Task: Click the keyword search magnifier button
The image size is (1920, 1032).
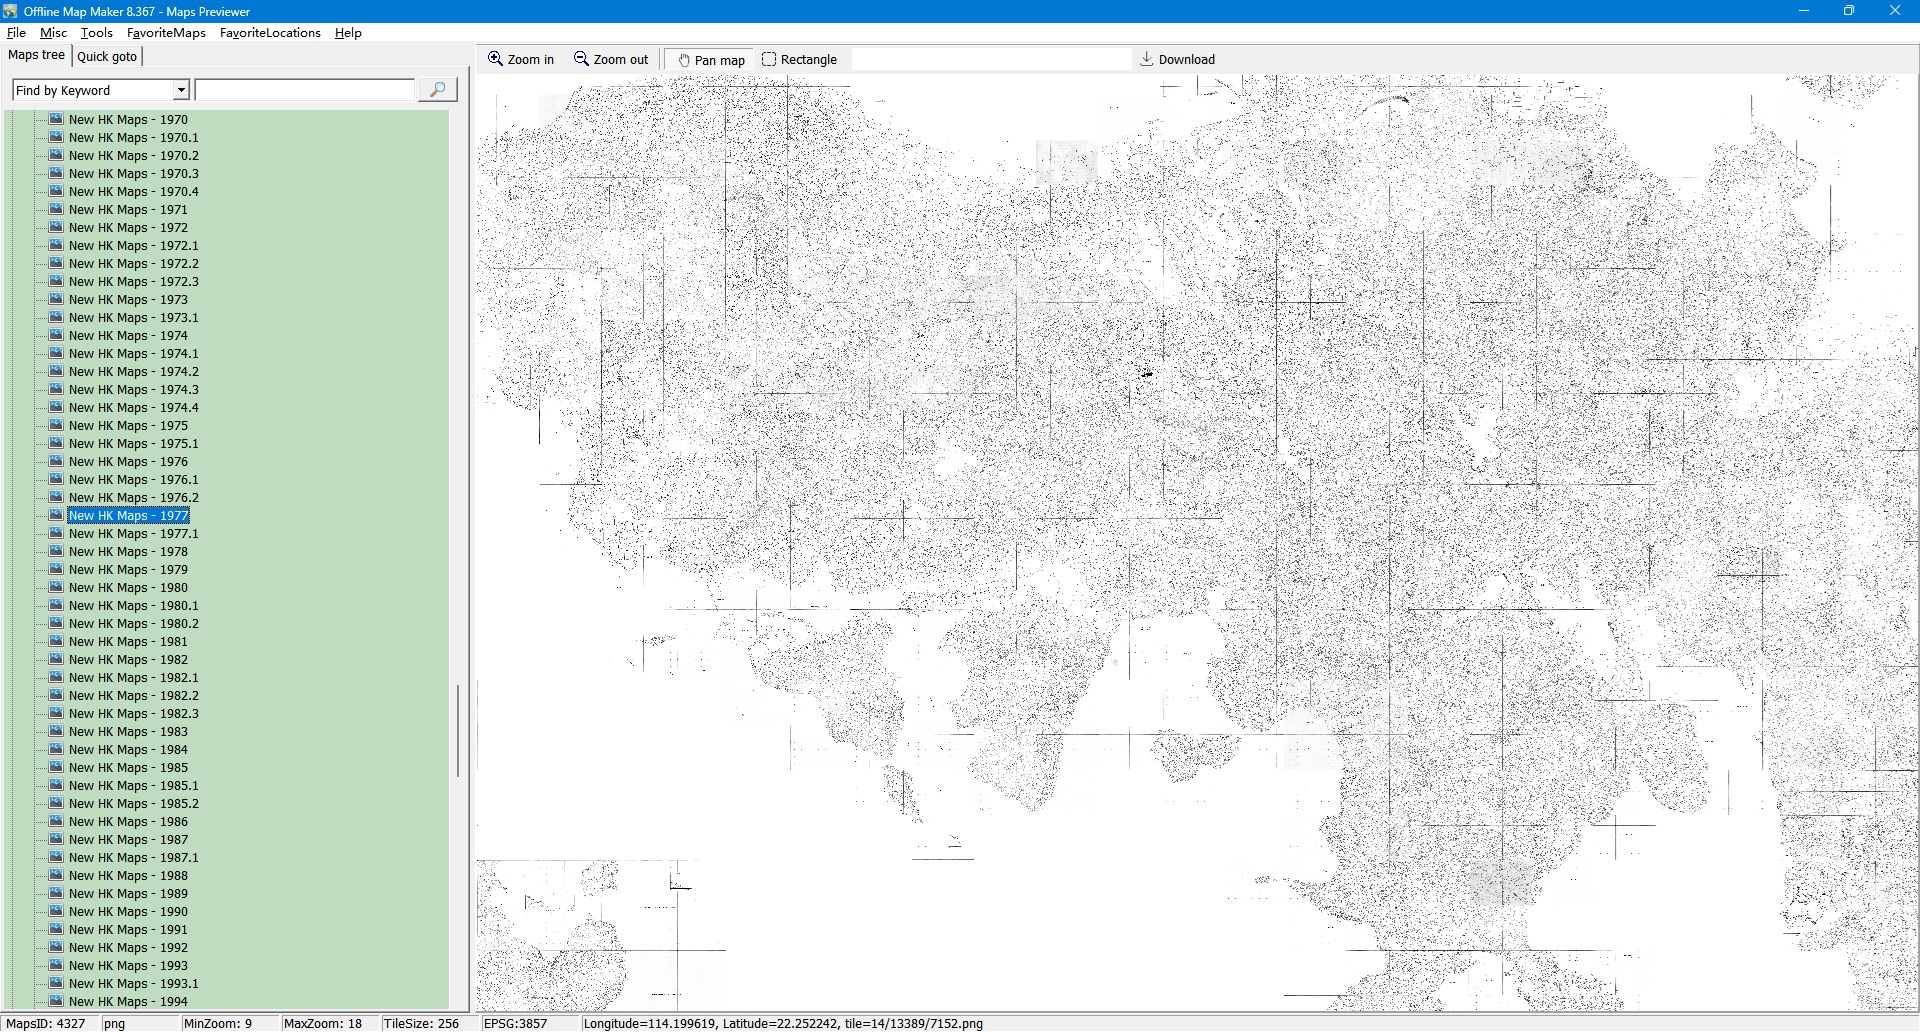Action: (x=437, y=90)
